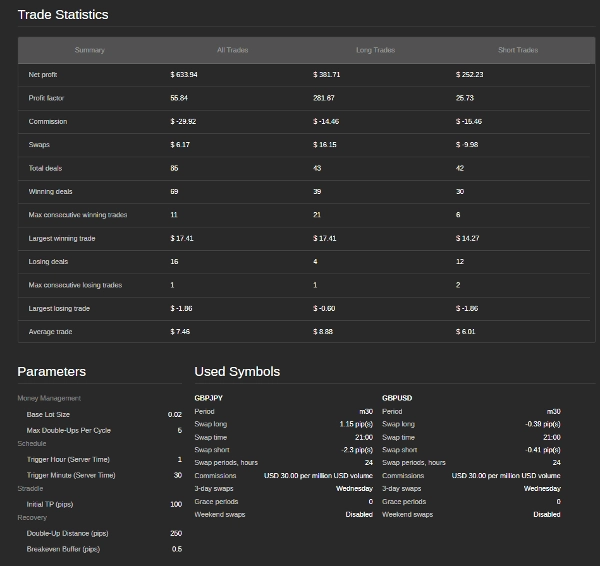Click short trades net profit $ 252.23
600x566 pixels.
pos(470,75)
